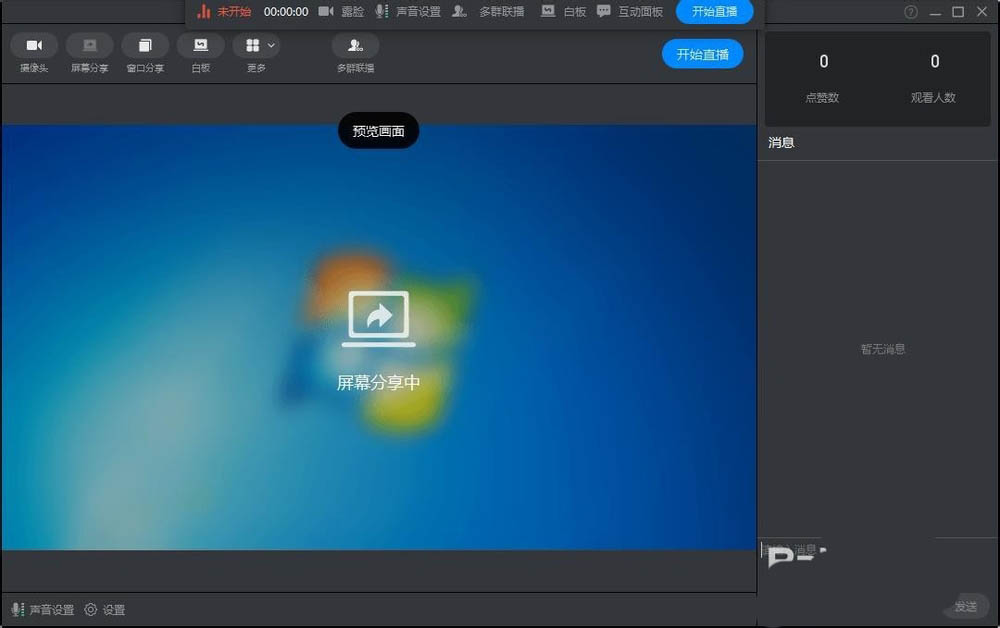Click the lower 开始直播 button

702,54
